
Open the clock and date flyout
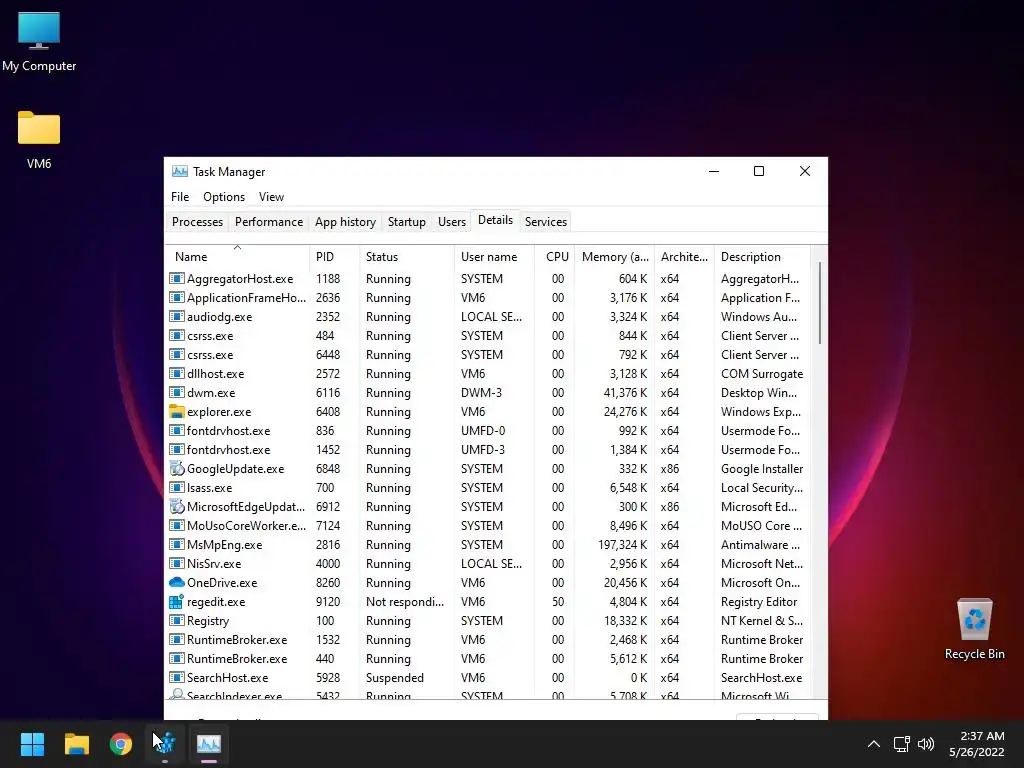pyautogui.click(x=976, y=744)
